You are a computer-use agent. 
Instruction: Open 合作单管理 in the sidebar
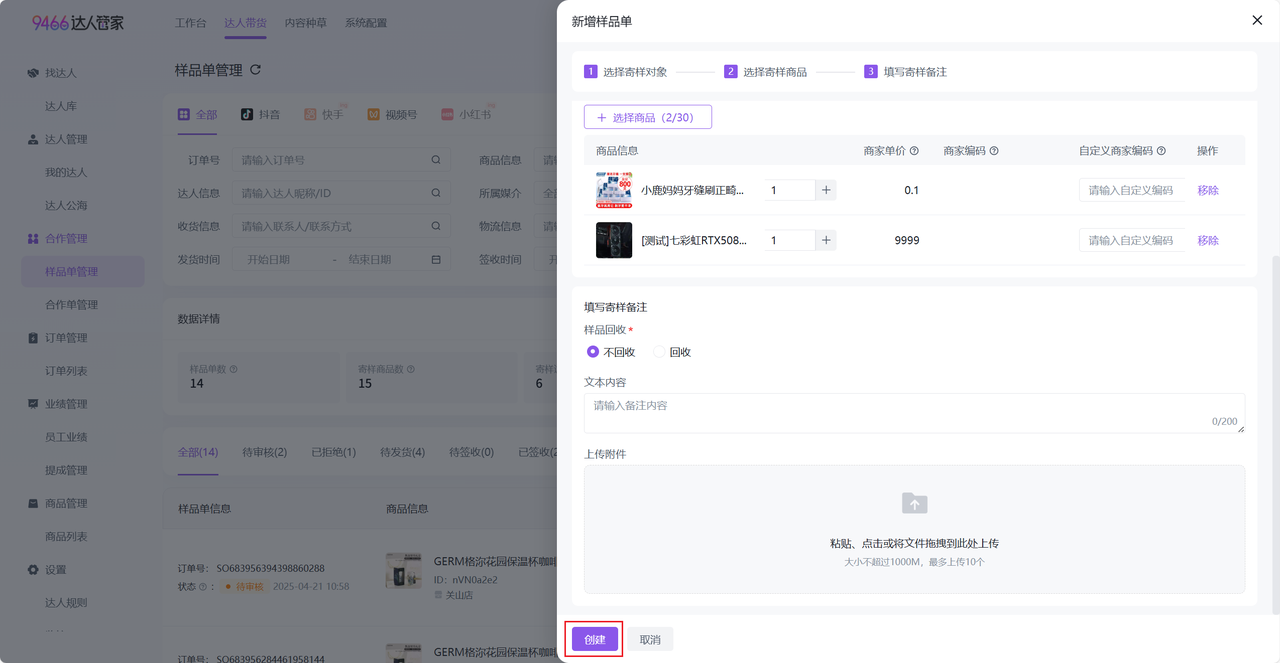tap(72, 304)
